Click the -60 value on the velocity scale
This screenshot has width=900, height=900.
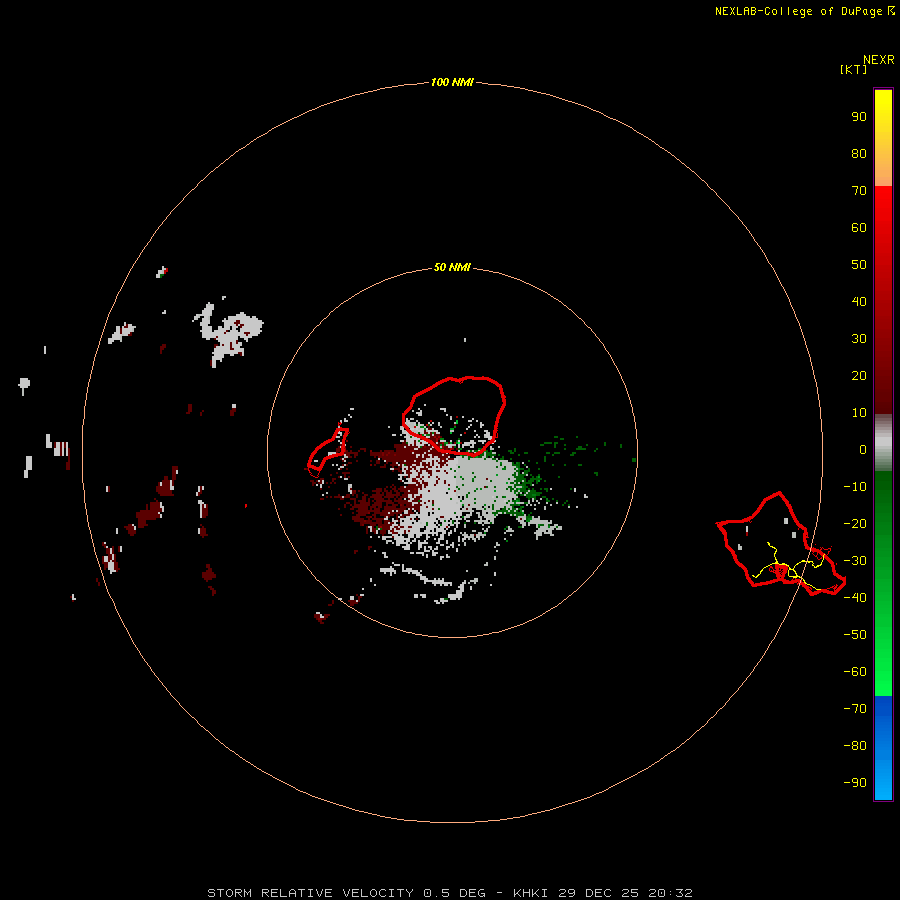[855, 672]
